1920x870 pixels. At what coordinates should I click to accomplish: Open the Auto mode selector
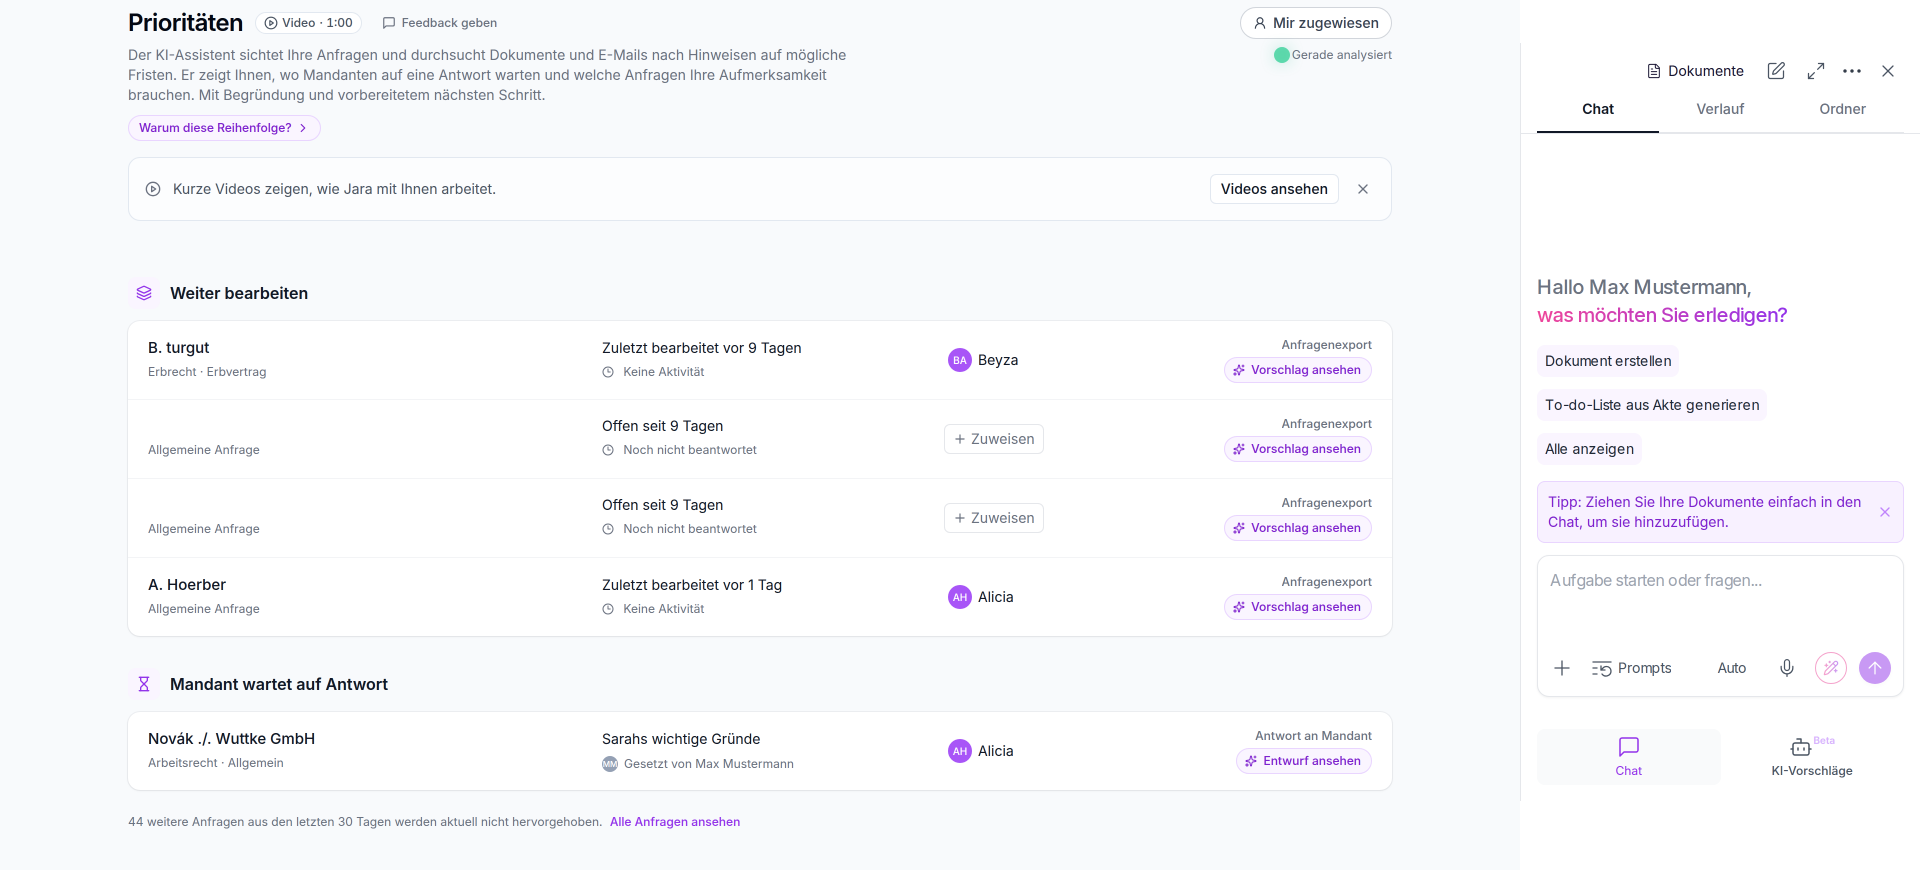click(x=1732, y=668)
